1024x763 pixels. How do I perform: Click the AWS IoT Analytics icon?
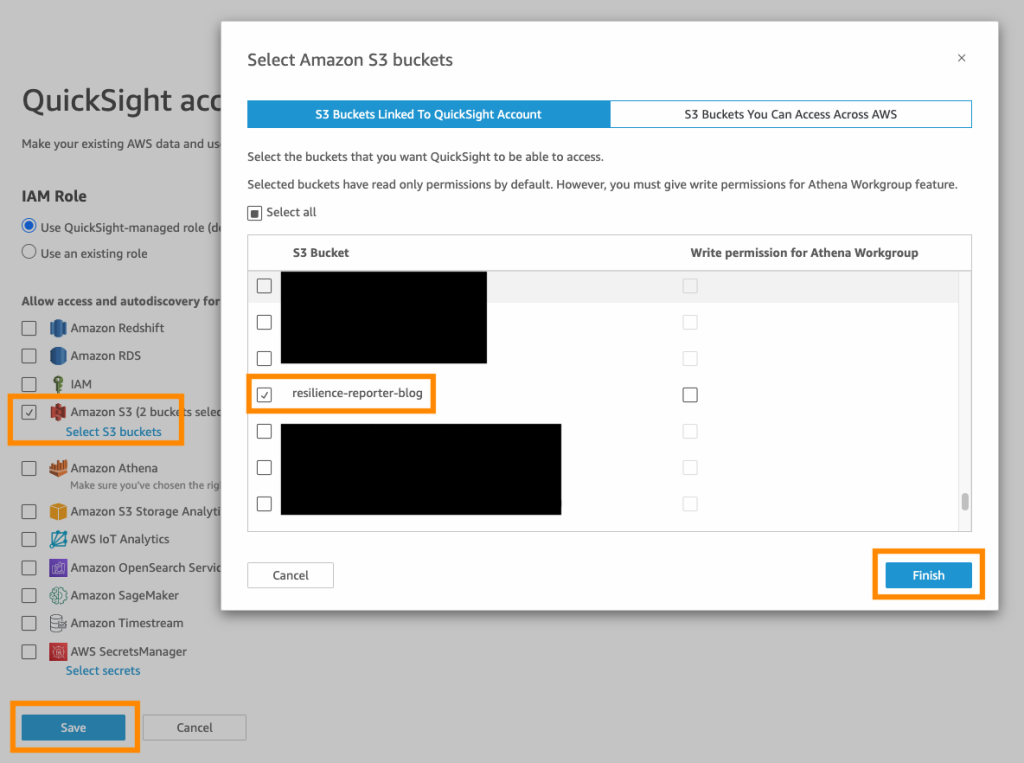click(x=57, y=539)
